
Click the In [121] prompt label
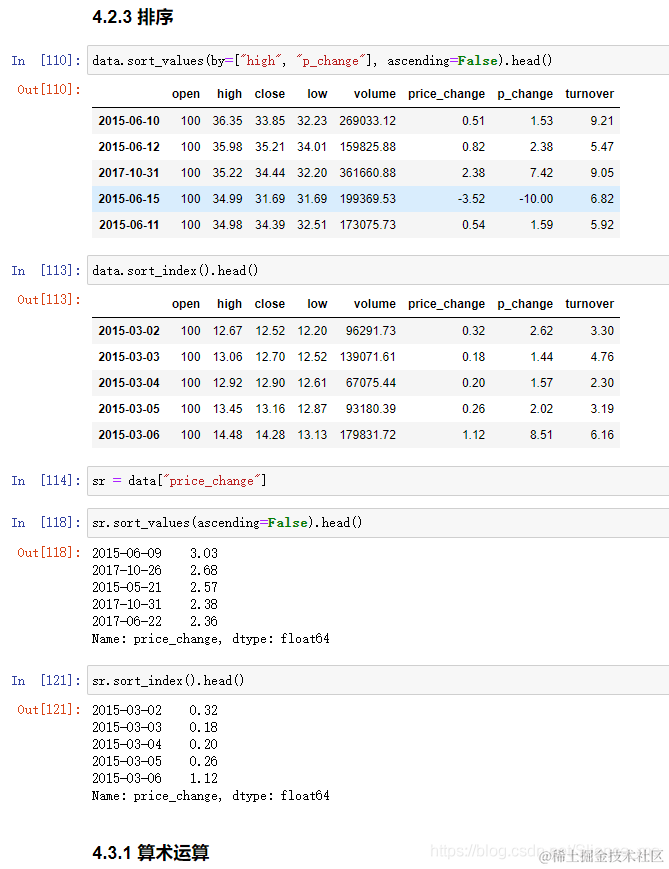point(46,680)
